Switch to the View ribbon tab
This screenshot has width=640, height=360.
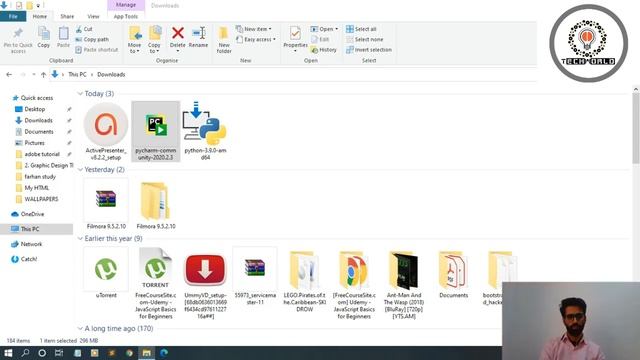pos(93,16)
